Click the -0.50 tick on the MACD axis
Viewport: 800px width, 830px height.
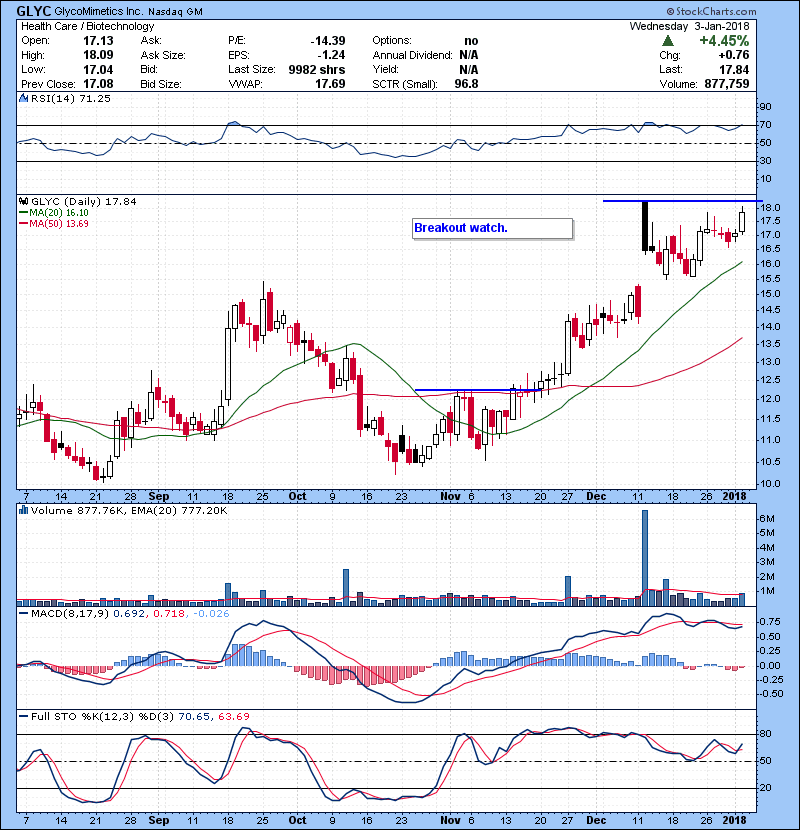pos(771,694)
